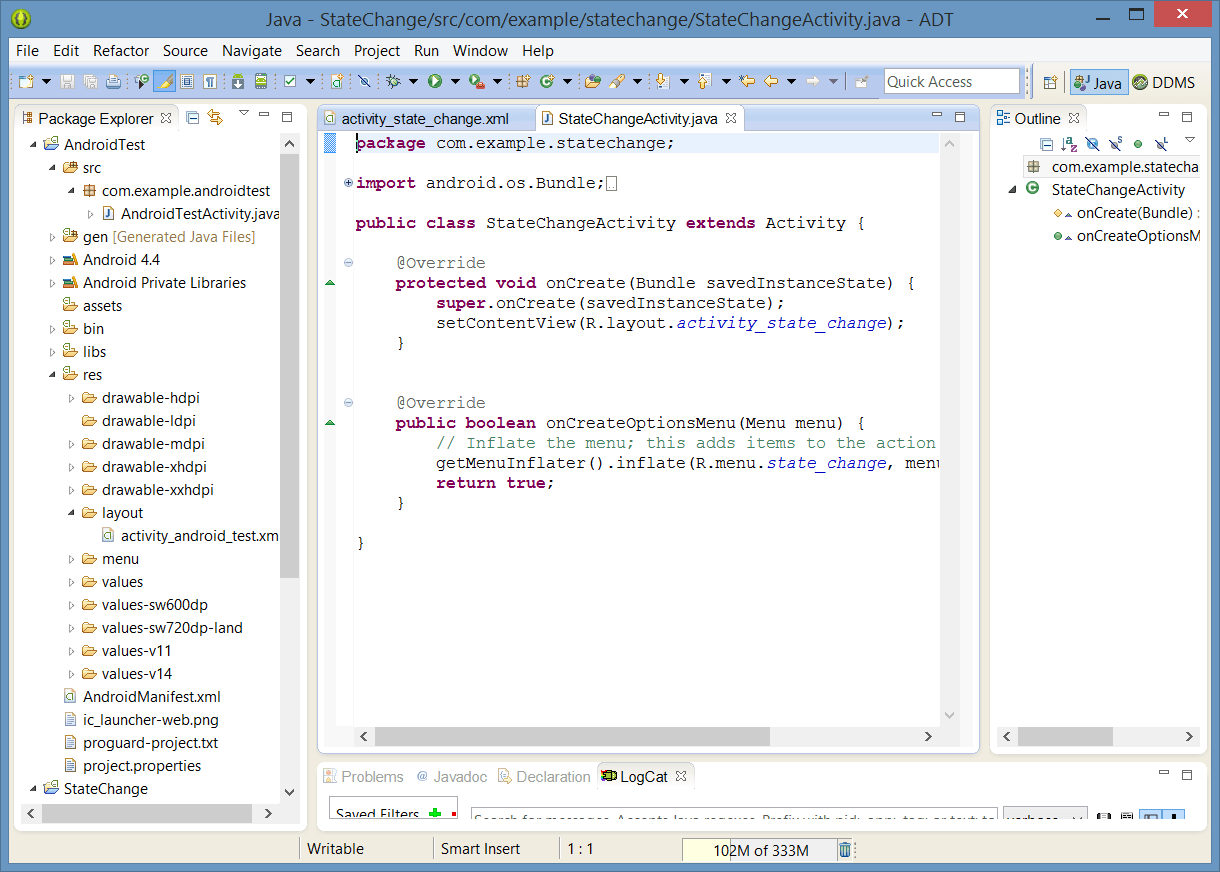Open the Refactor menu

click(121, 51)
